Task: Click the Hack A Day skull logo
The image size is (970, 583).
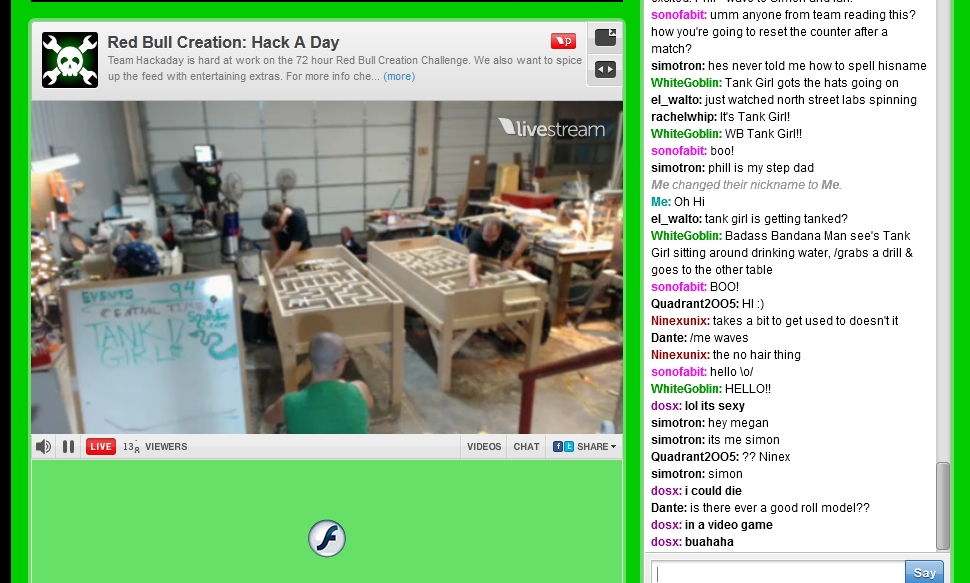Action: [70, 60]
